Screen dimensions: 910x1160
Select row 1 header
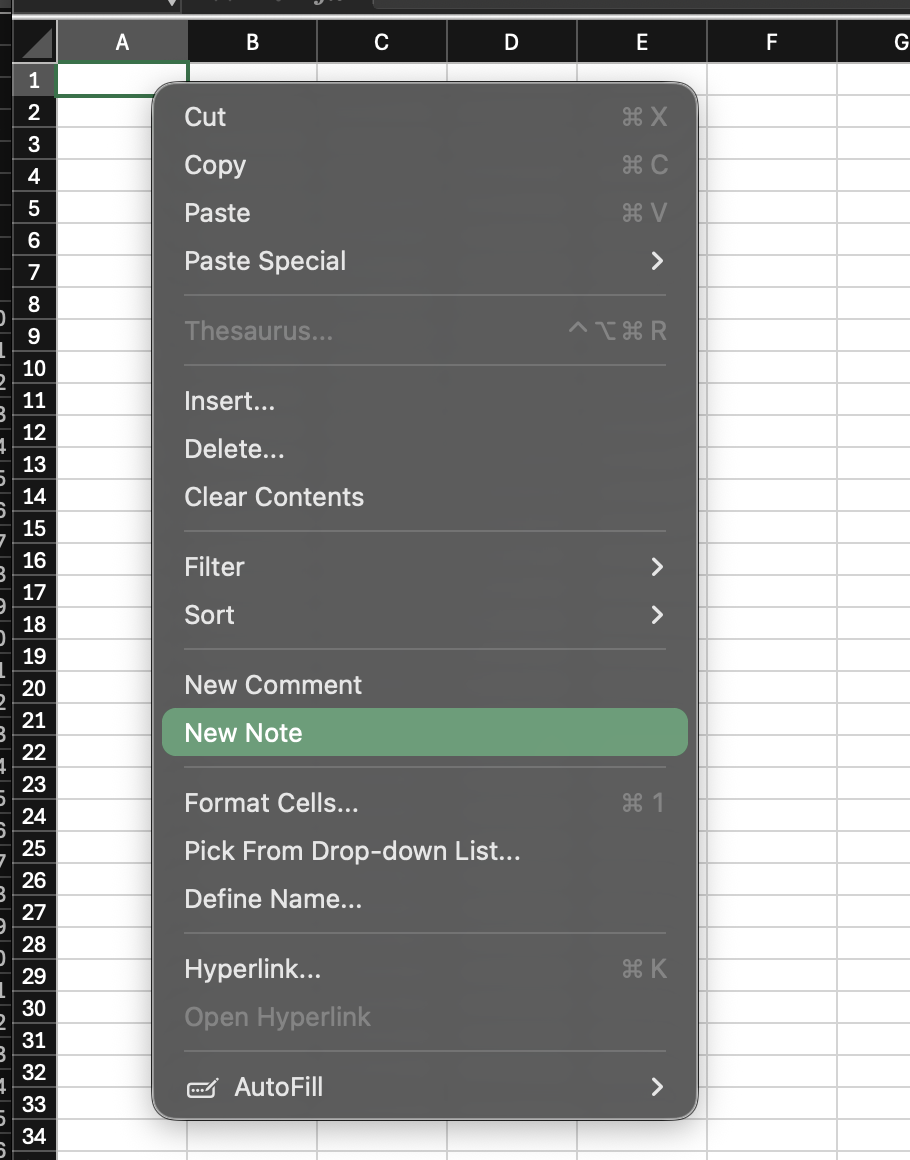tap(34, 80)
